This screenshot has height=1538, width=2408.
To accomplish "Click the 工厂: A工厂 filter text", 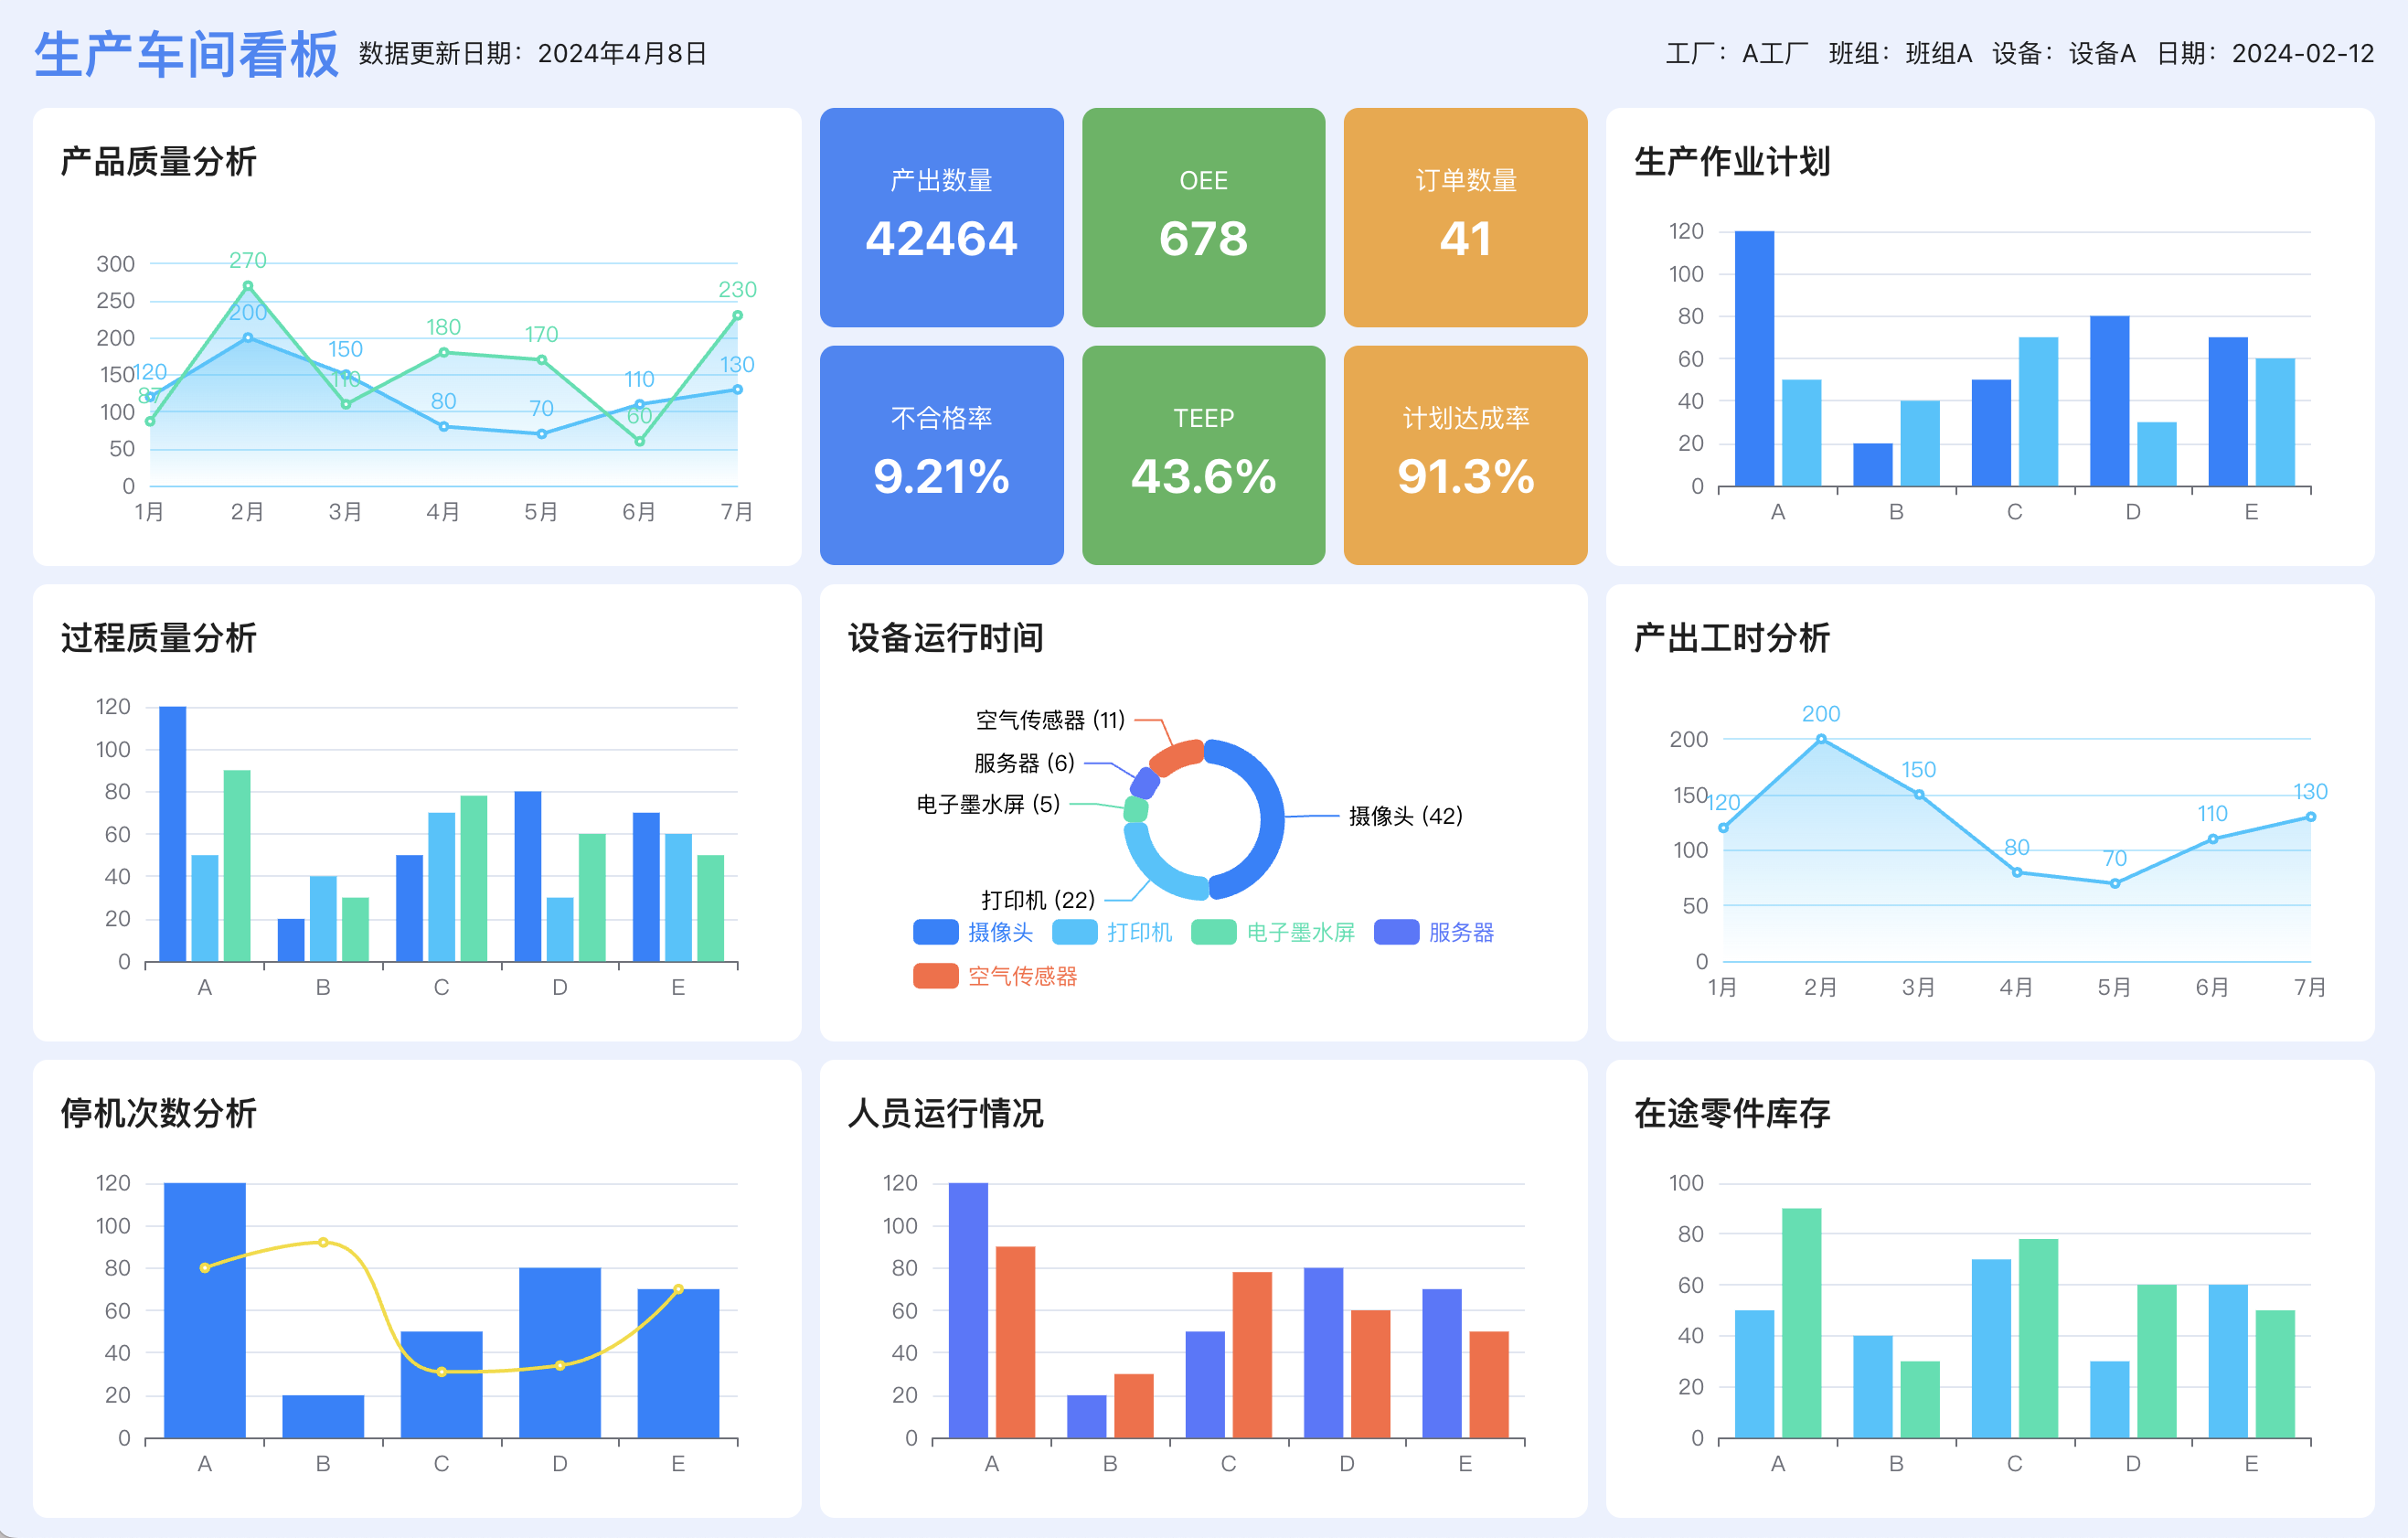I will coord(1737,54).
